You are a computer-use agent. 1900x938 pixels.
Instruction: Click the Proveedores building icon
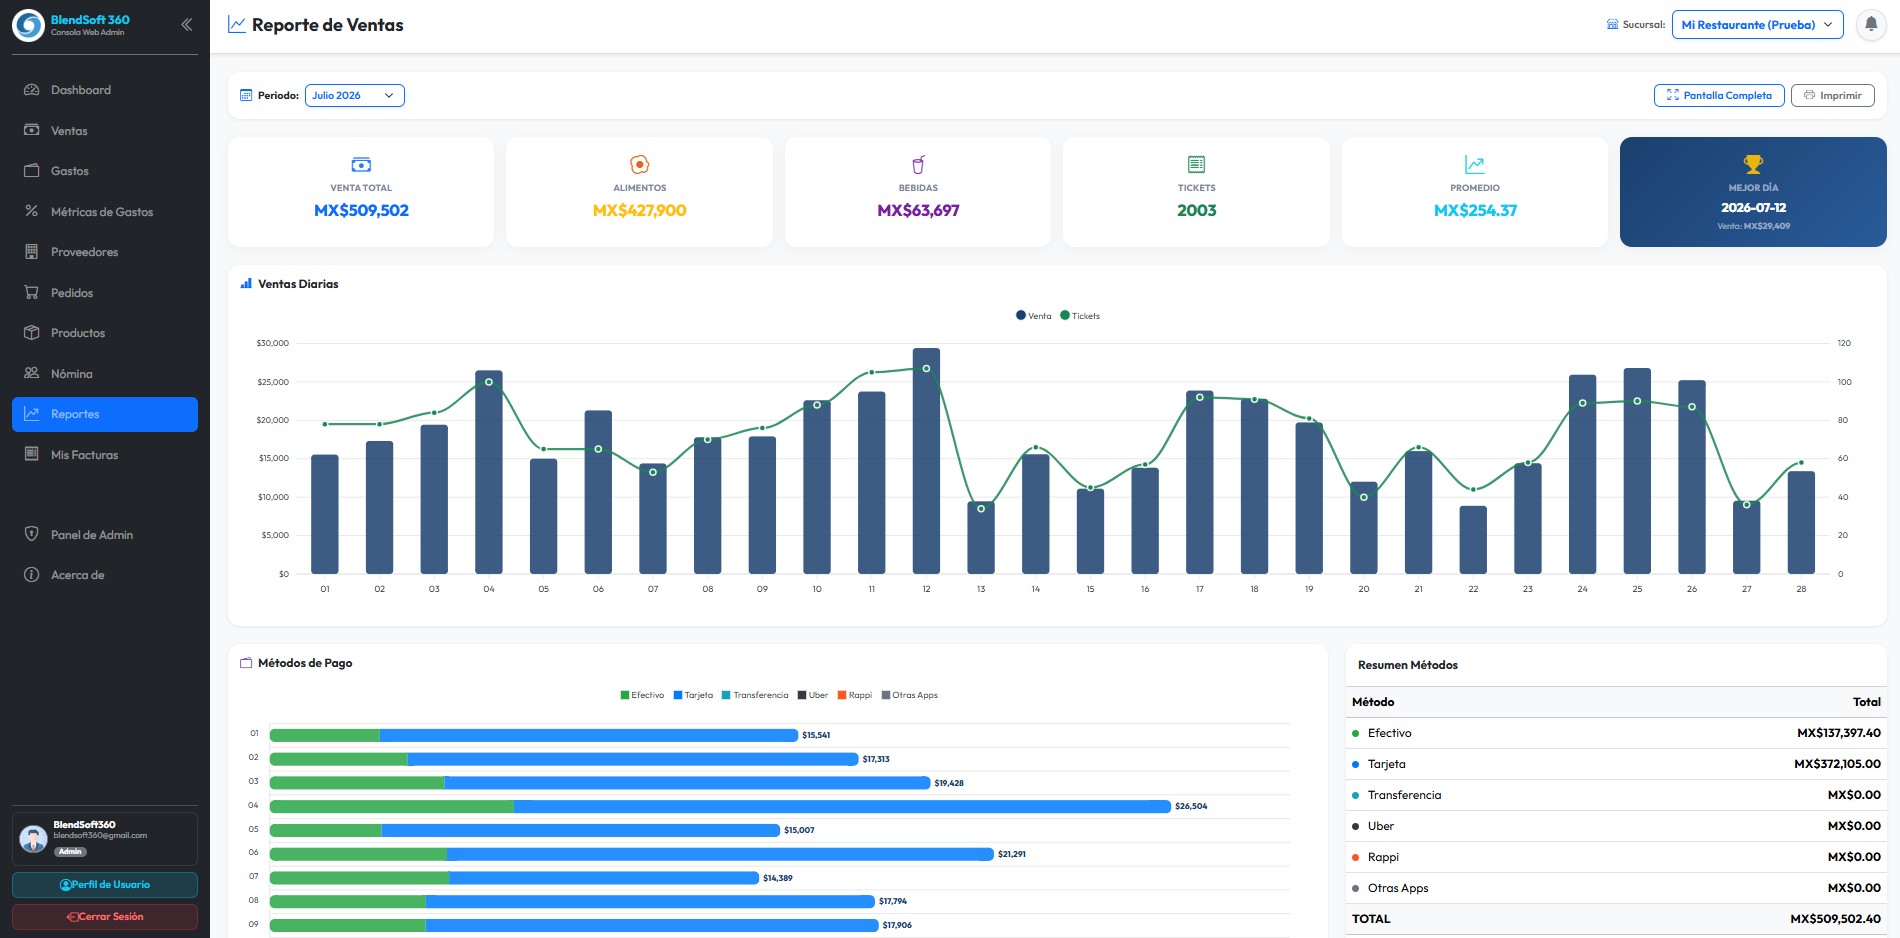[x=32, y=252]
